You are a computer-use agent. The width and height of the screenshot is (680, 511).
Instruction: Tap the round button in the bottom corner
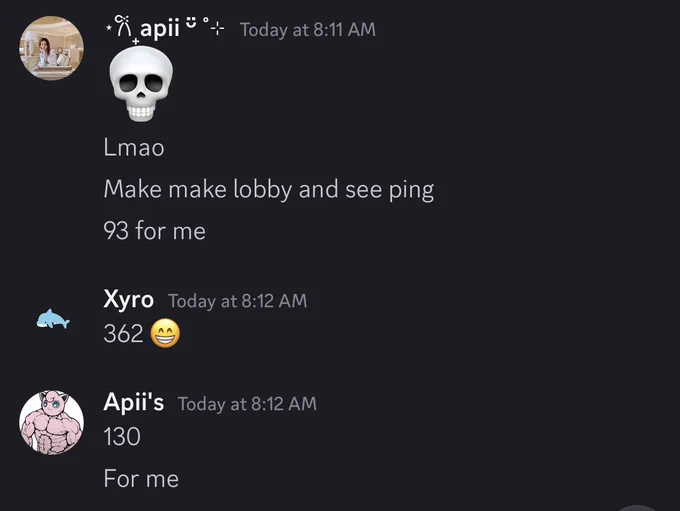[x=637, y=508]
